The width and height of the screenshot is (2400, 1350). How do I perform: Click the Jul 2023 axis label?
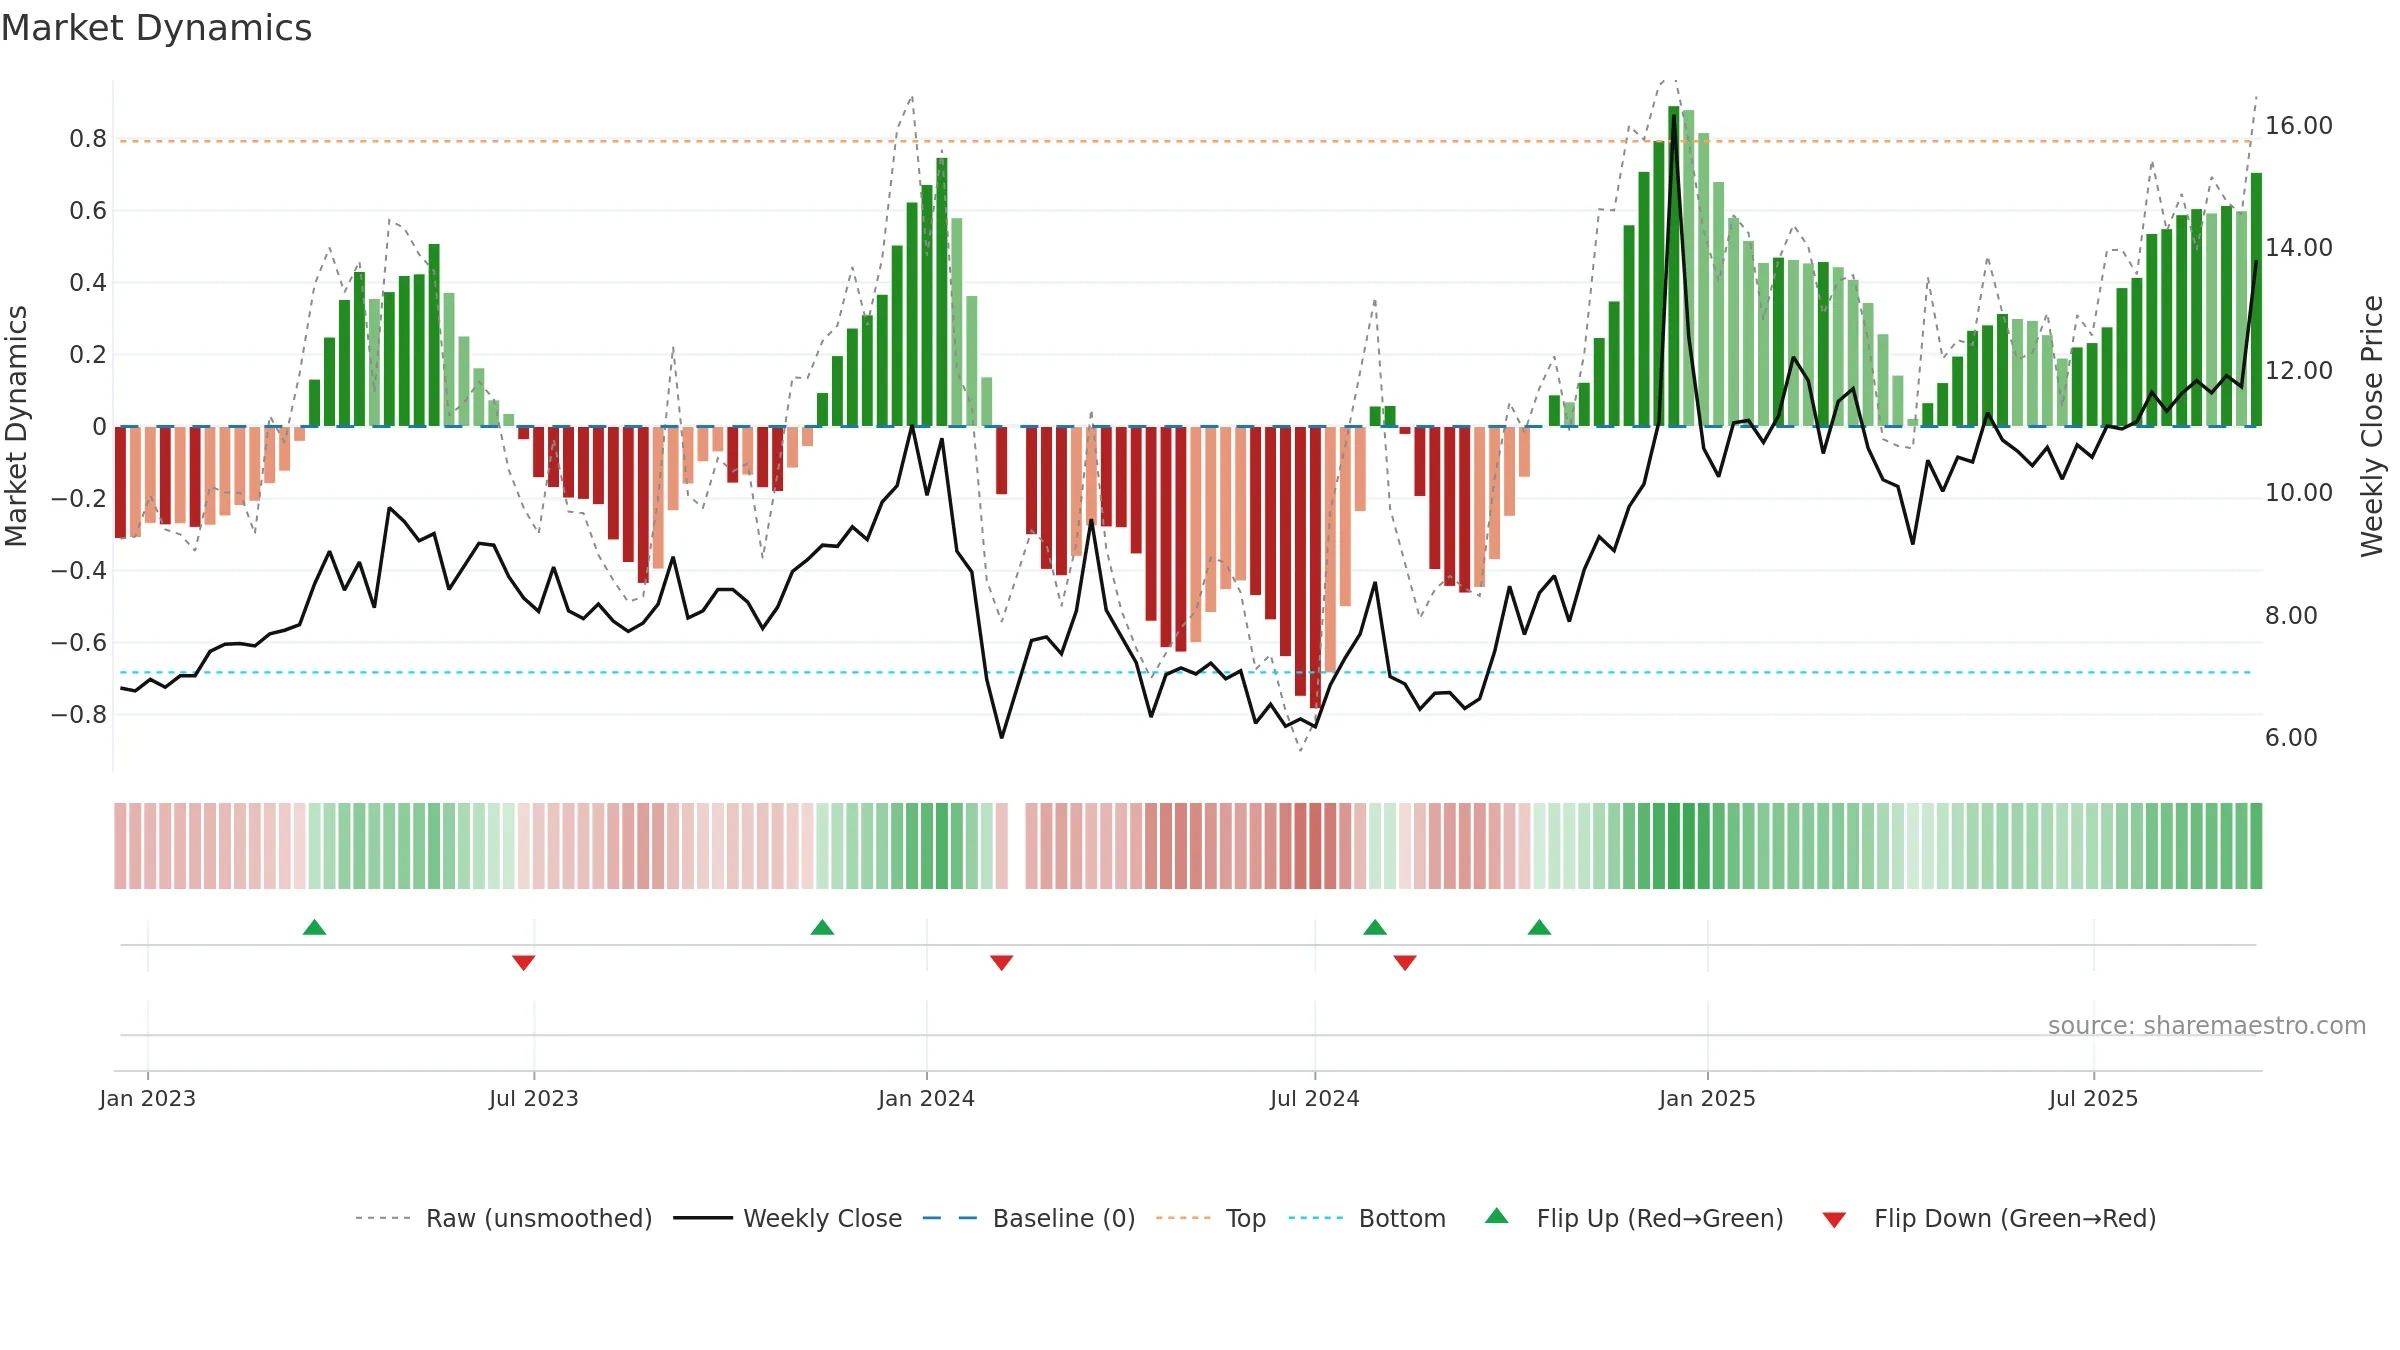coord(534,1098)
